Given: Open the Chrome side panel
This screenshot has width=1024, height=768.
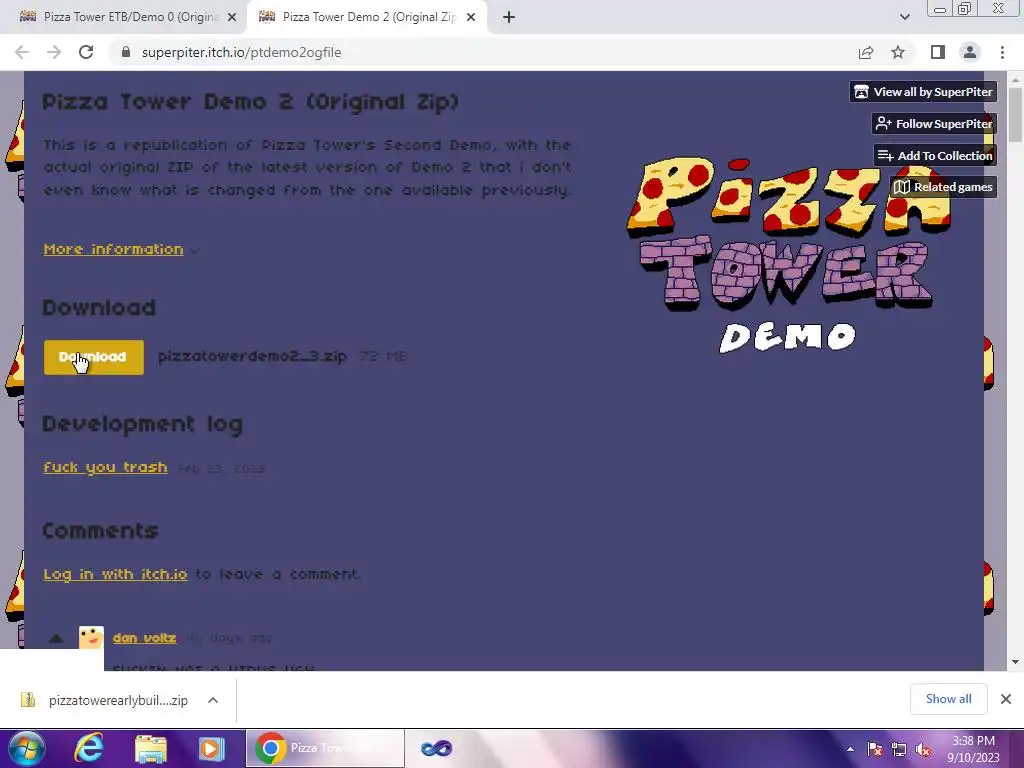Looking at the screenshot, I should tap(938, 52).
